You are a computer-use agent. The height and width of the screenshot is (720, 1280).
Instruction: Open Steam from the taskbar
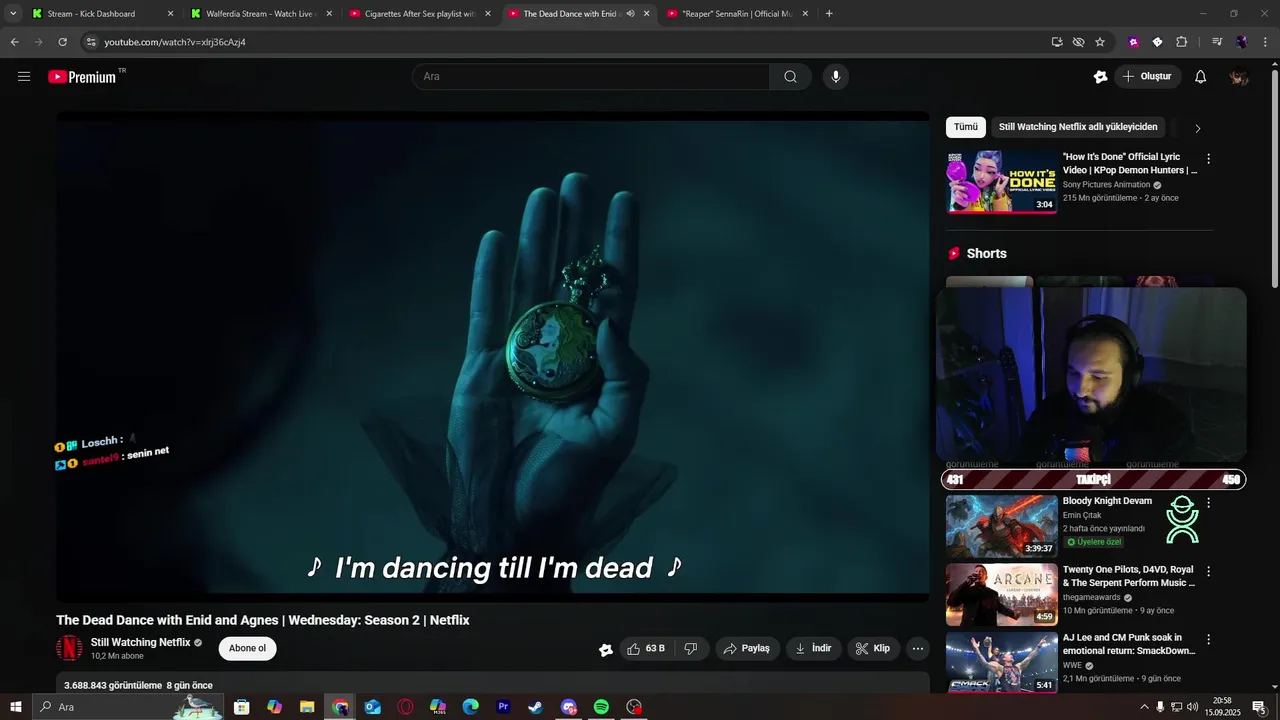coord(536,707)
